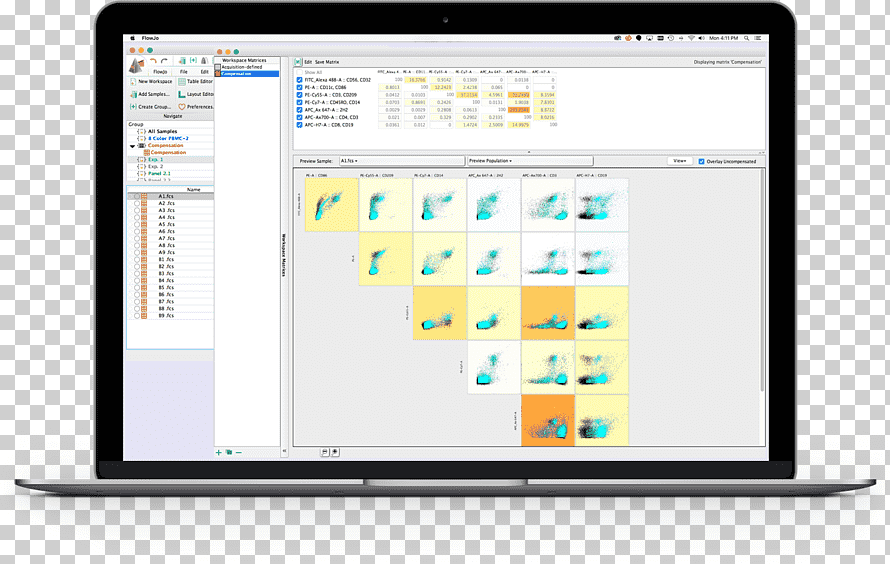Select the Exp. 2 group
Screen dimensions: 890x564
156,167
